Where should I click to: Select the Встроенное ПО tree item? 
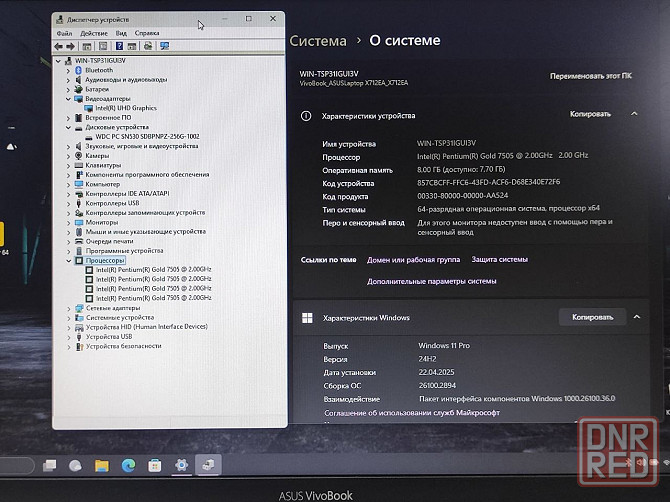click(108, 117)
